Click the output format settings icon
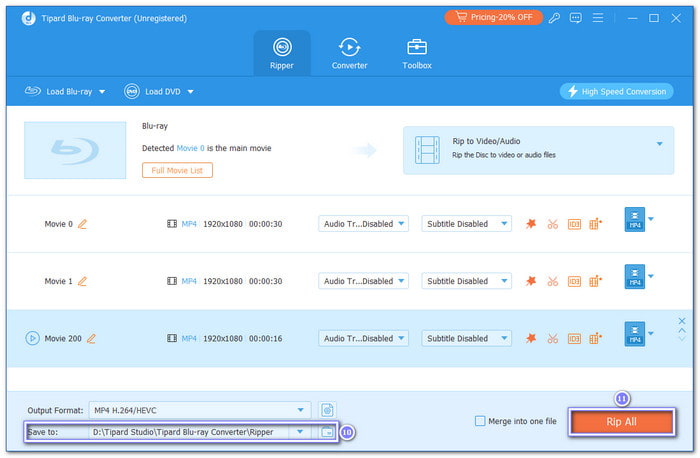Screen dimensions: 700x458 pos(326,409)
